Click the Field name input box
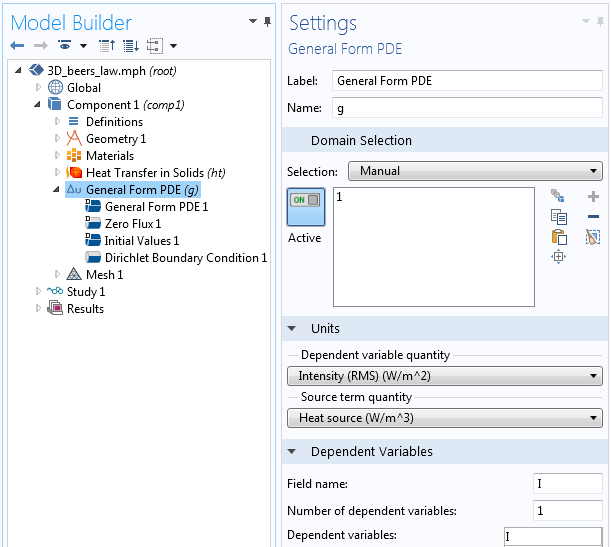611x547 pixels. 568,483
